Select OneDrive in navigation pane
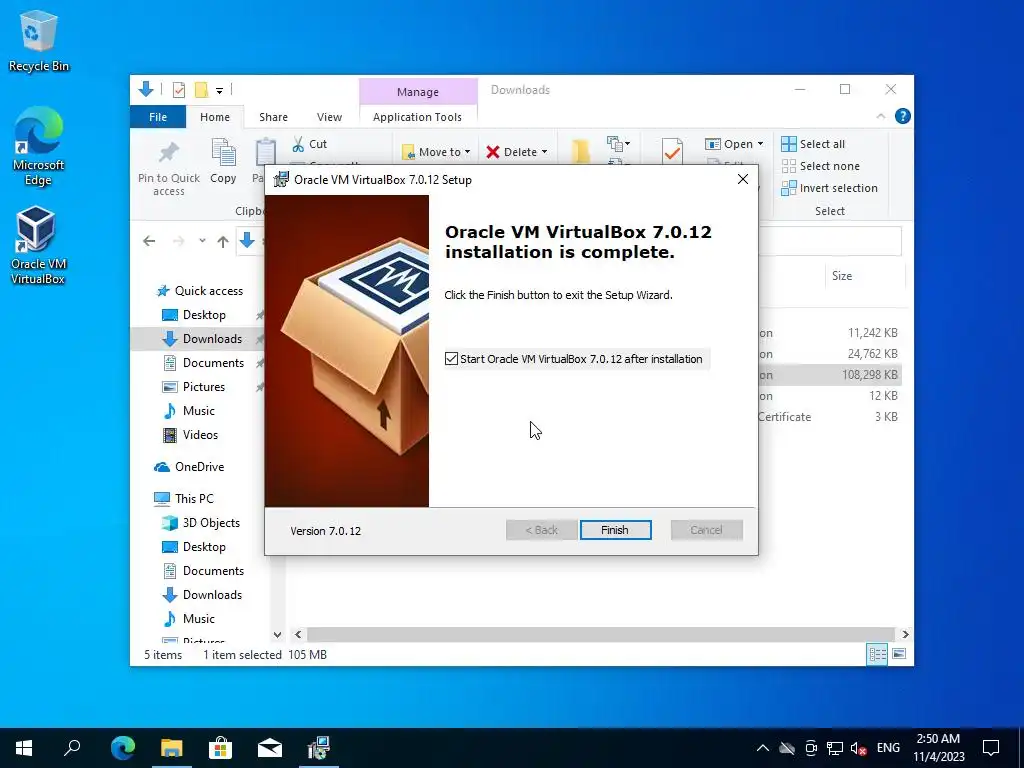This screenshot has width=1024, height=768. click(x=189, y=467)
